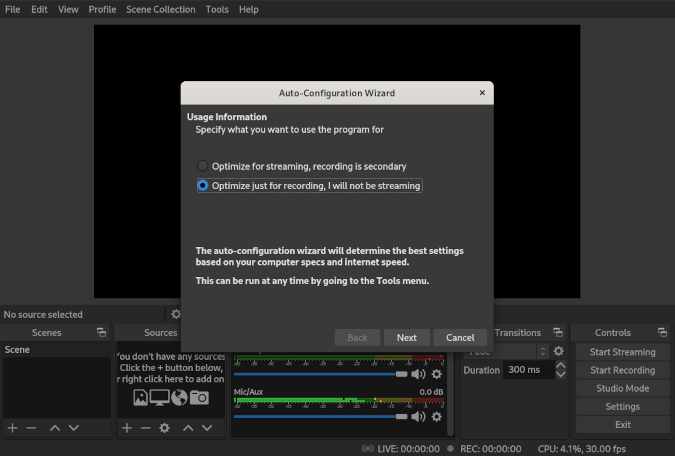Open source properties gear in Sources panel
The height and width of the screenshot is (456, 675).
pos(165,427)
